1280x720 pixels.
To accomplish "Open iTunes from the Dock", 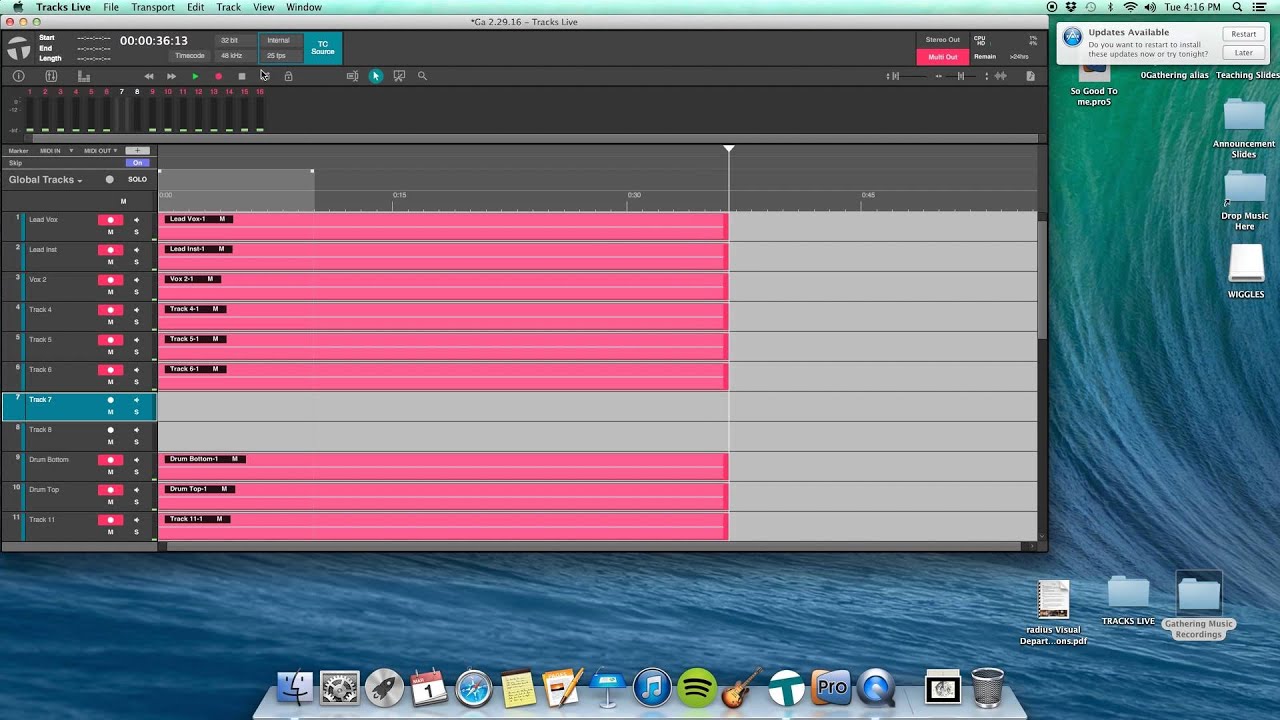I will pyautogui.click(x=652, y=688).
